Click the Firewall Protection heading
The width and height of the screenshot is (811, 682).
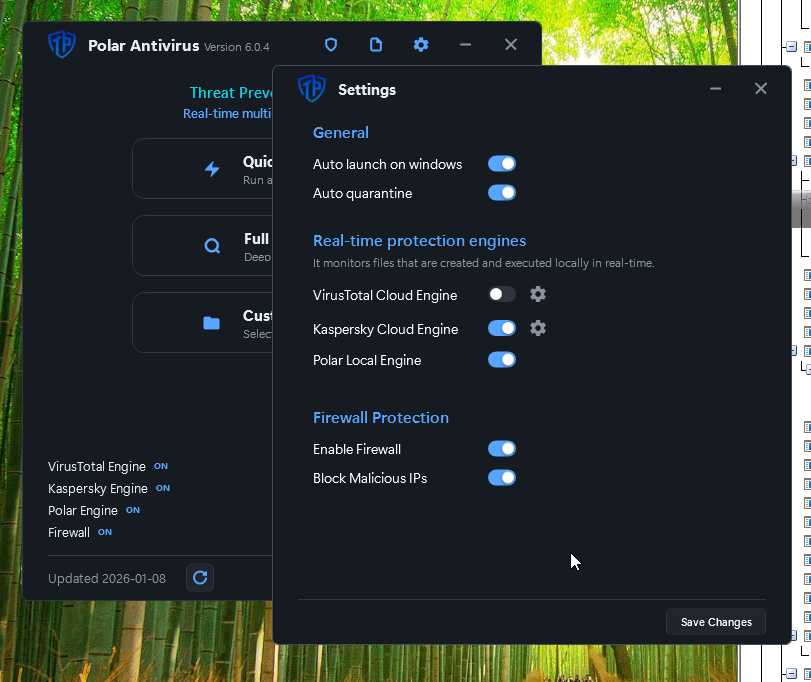pos(381,418)
